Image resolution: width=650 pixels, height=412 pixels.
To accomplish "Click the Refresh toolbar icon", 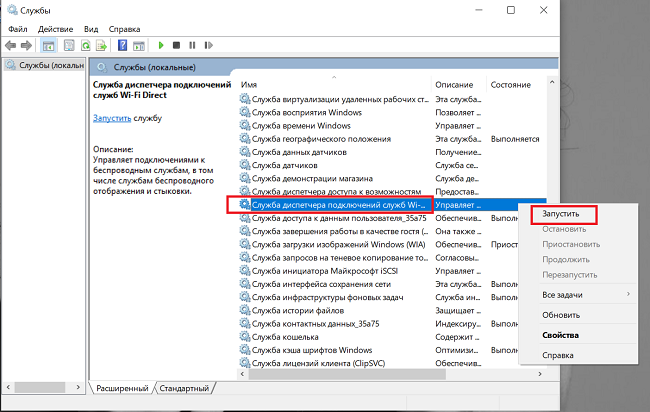I will [x=87, y=45].
